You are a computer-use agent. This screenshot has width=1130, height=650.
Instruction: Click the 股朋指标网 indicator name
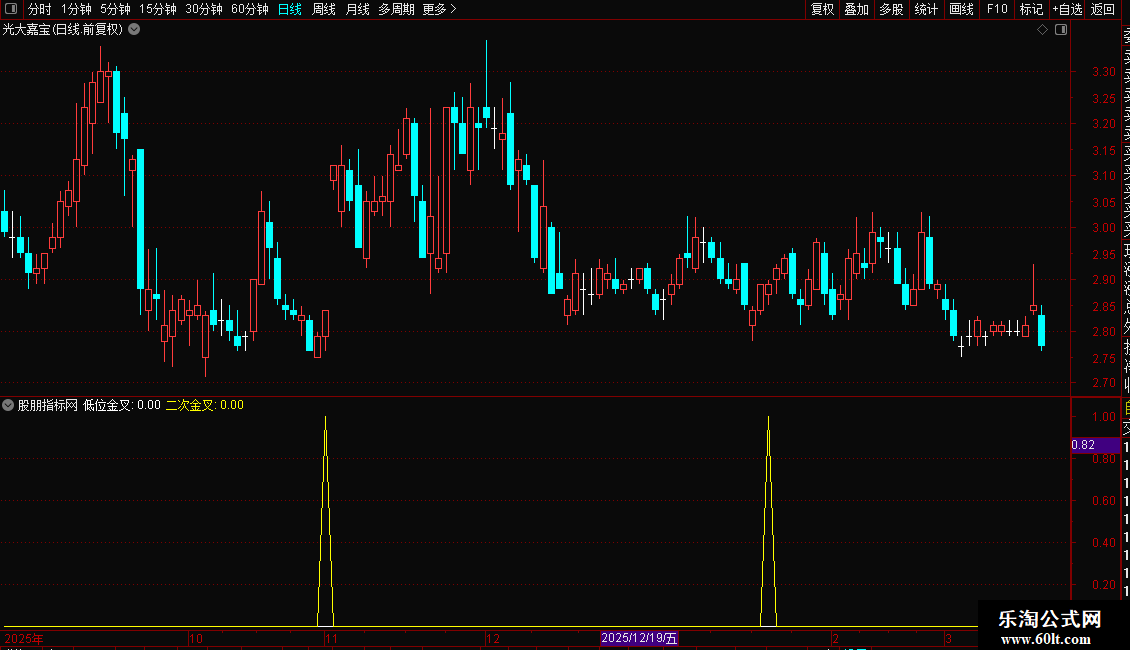click(x=48, y=405)
